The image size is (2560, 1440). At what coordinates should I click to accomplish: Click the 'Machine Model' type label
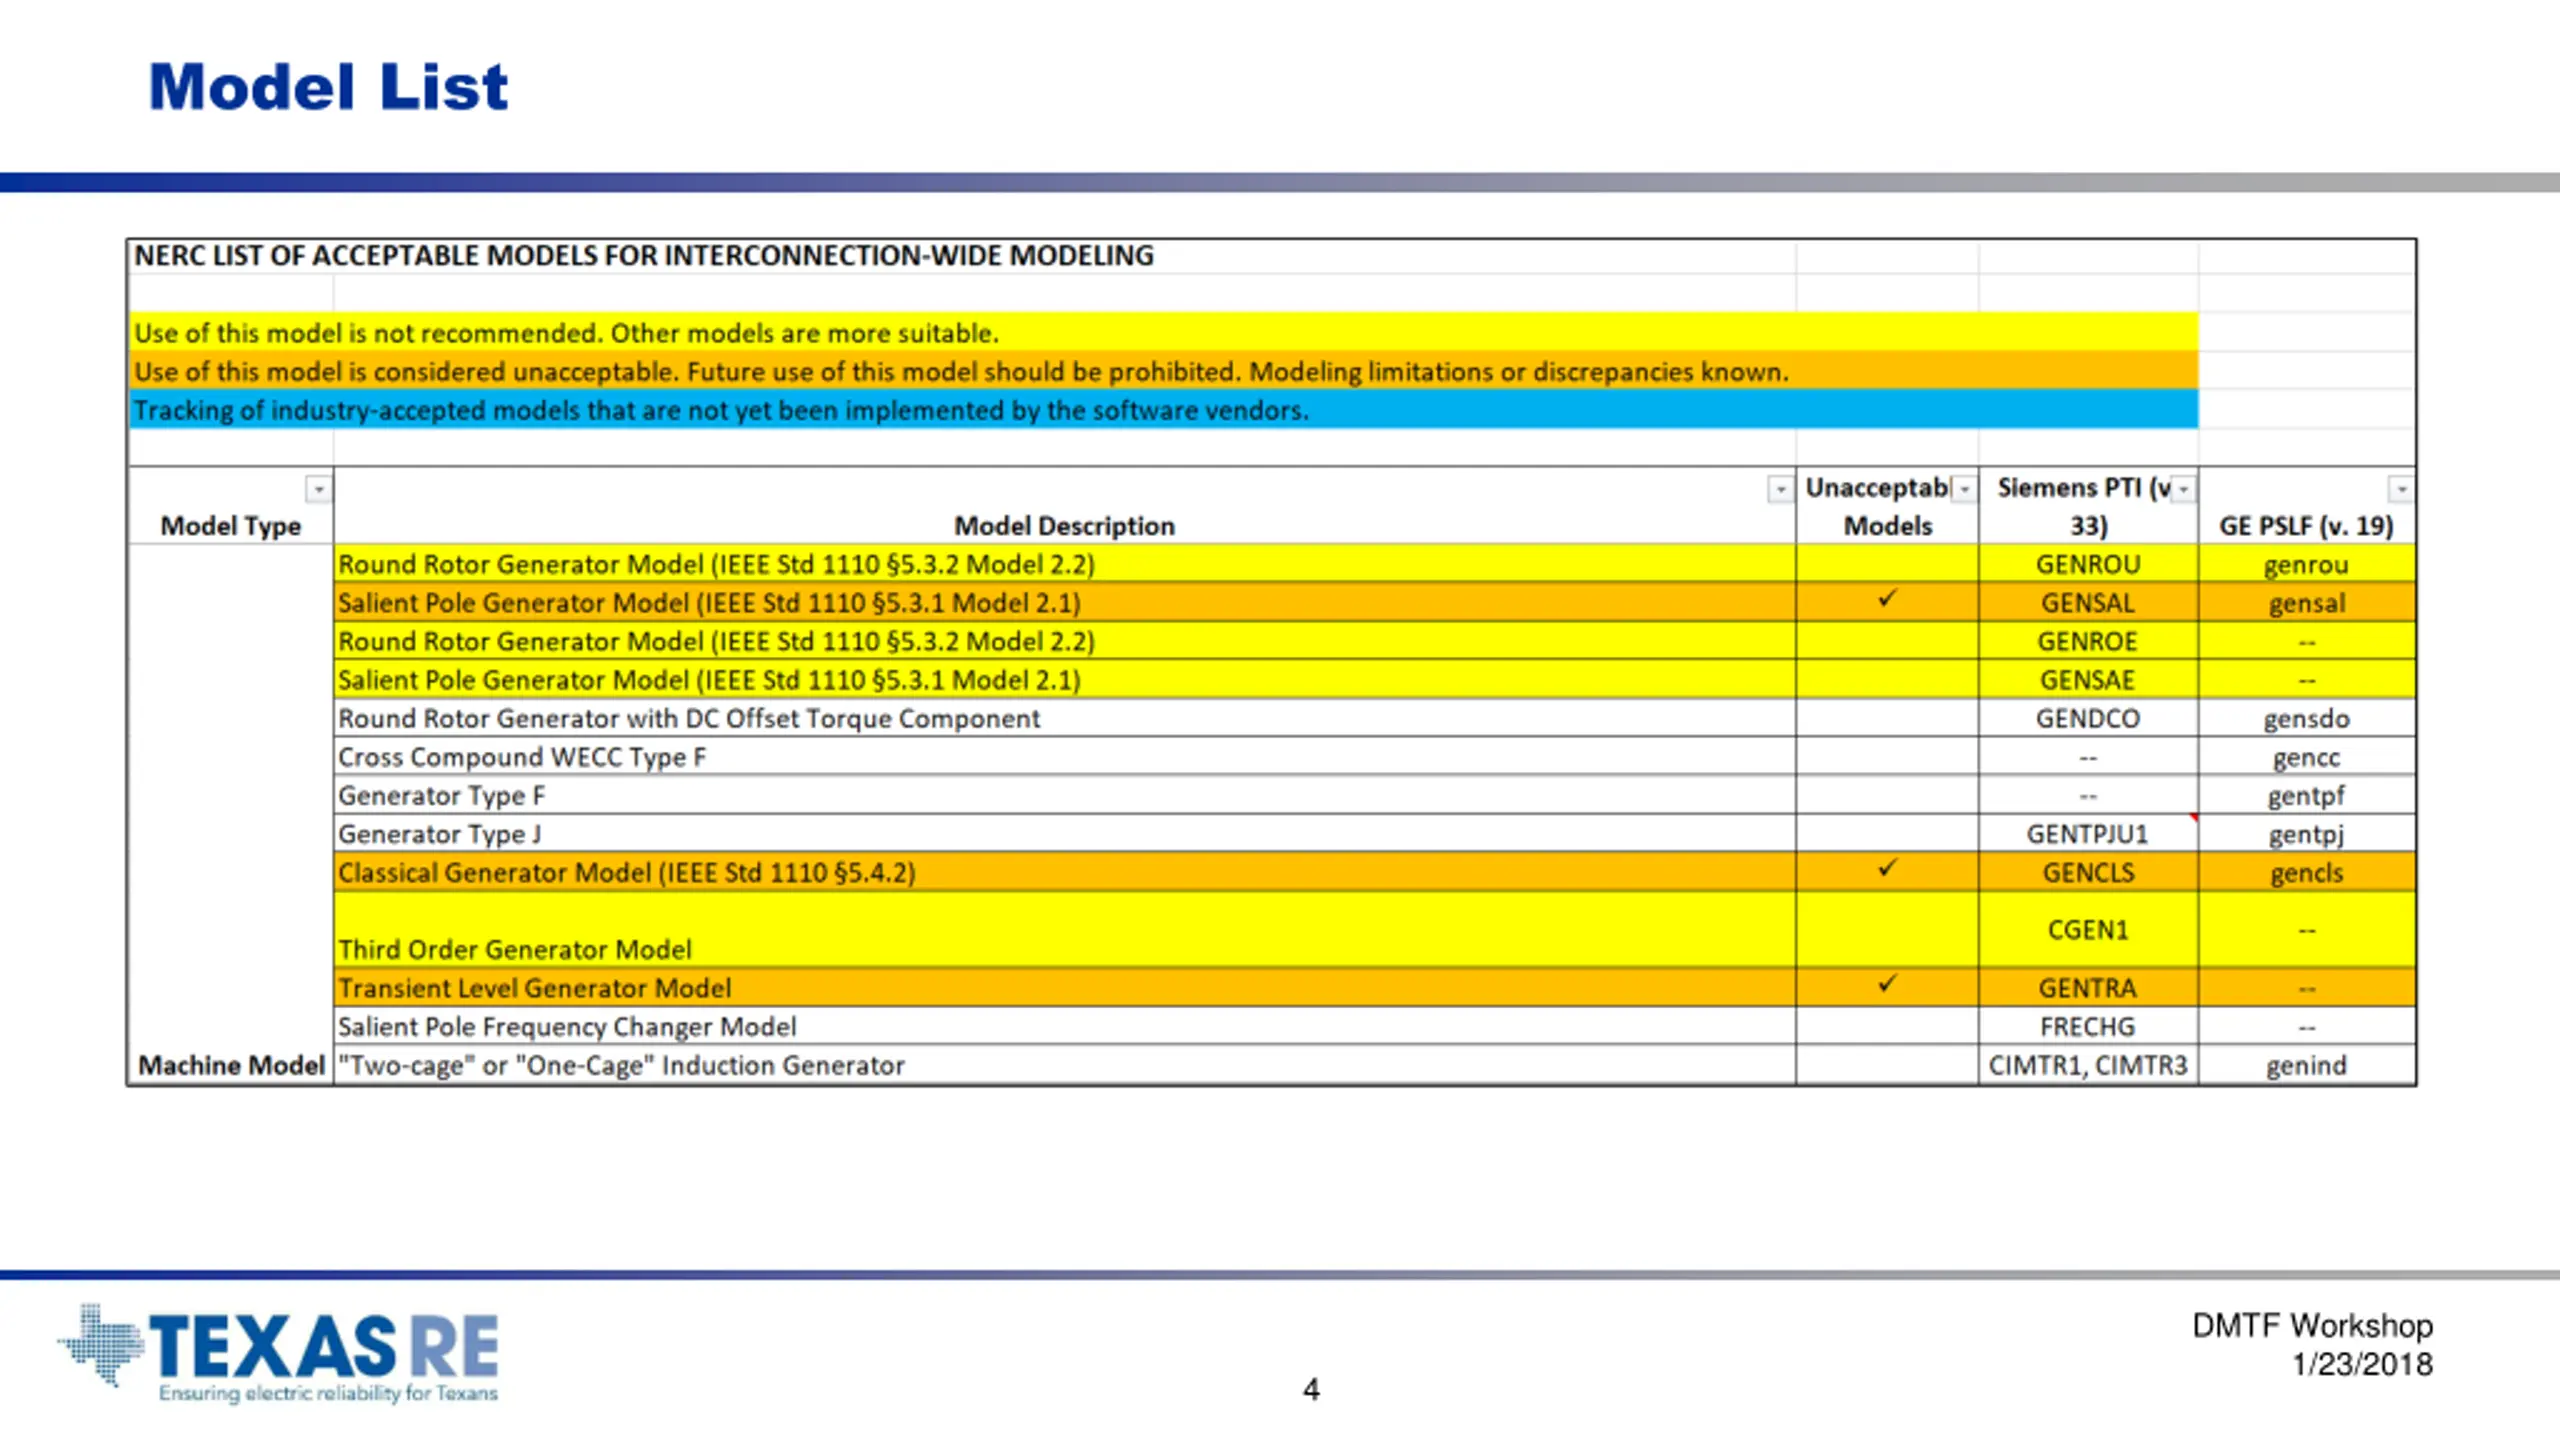coord(232,1065)
